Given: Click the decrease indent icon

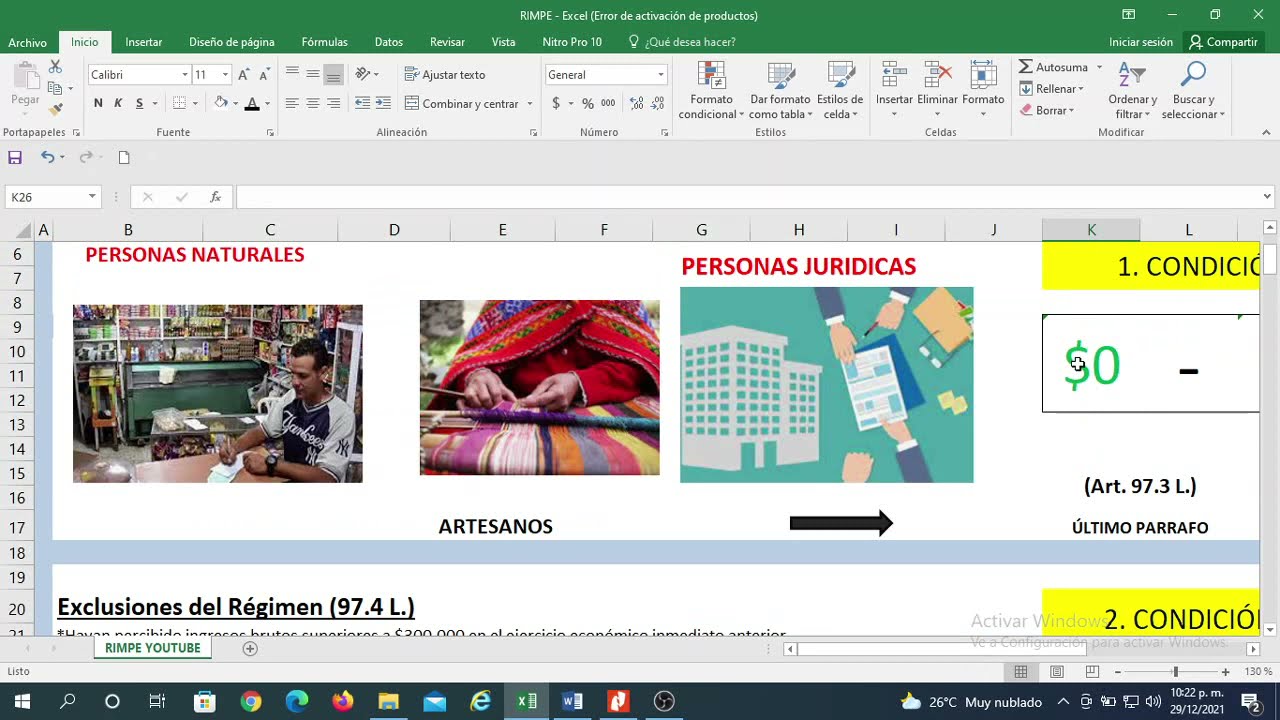Looking at the screenshot, I should tap(362, 103).
